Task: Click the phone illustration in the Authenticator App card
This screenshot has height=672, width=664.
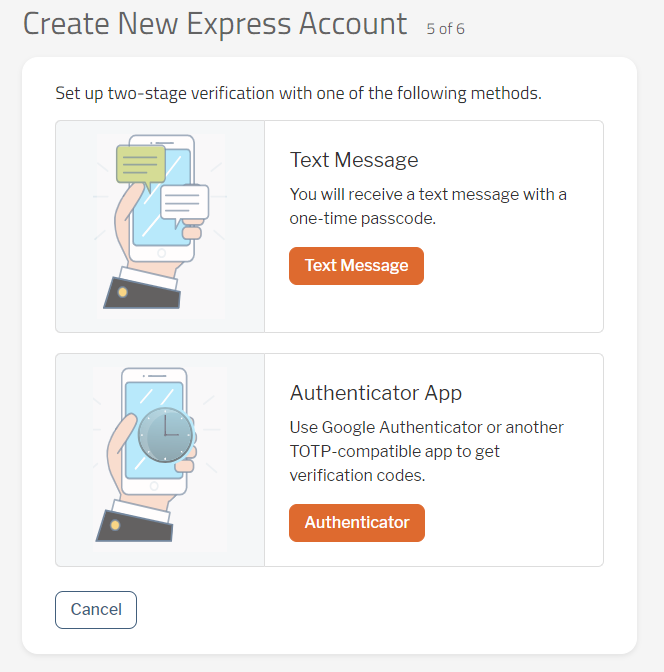Action: click(154, 431)
